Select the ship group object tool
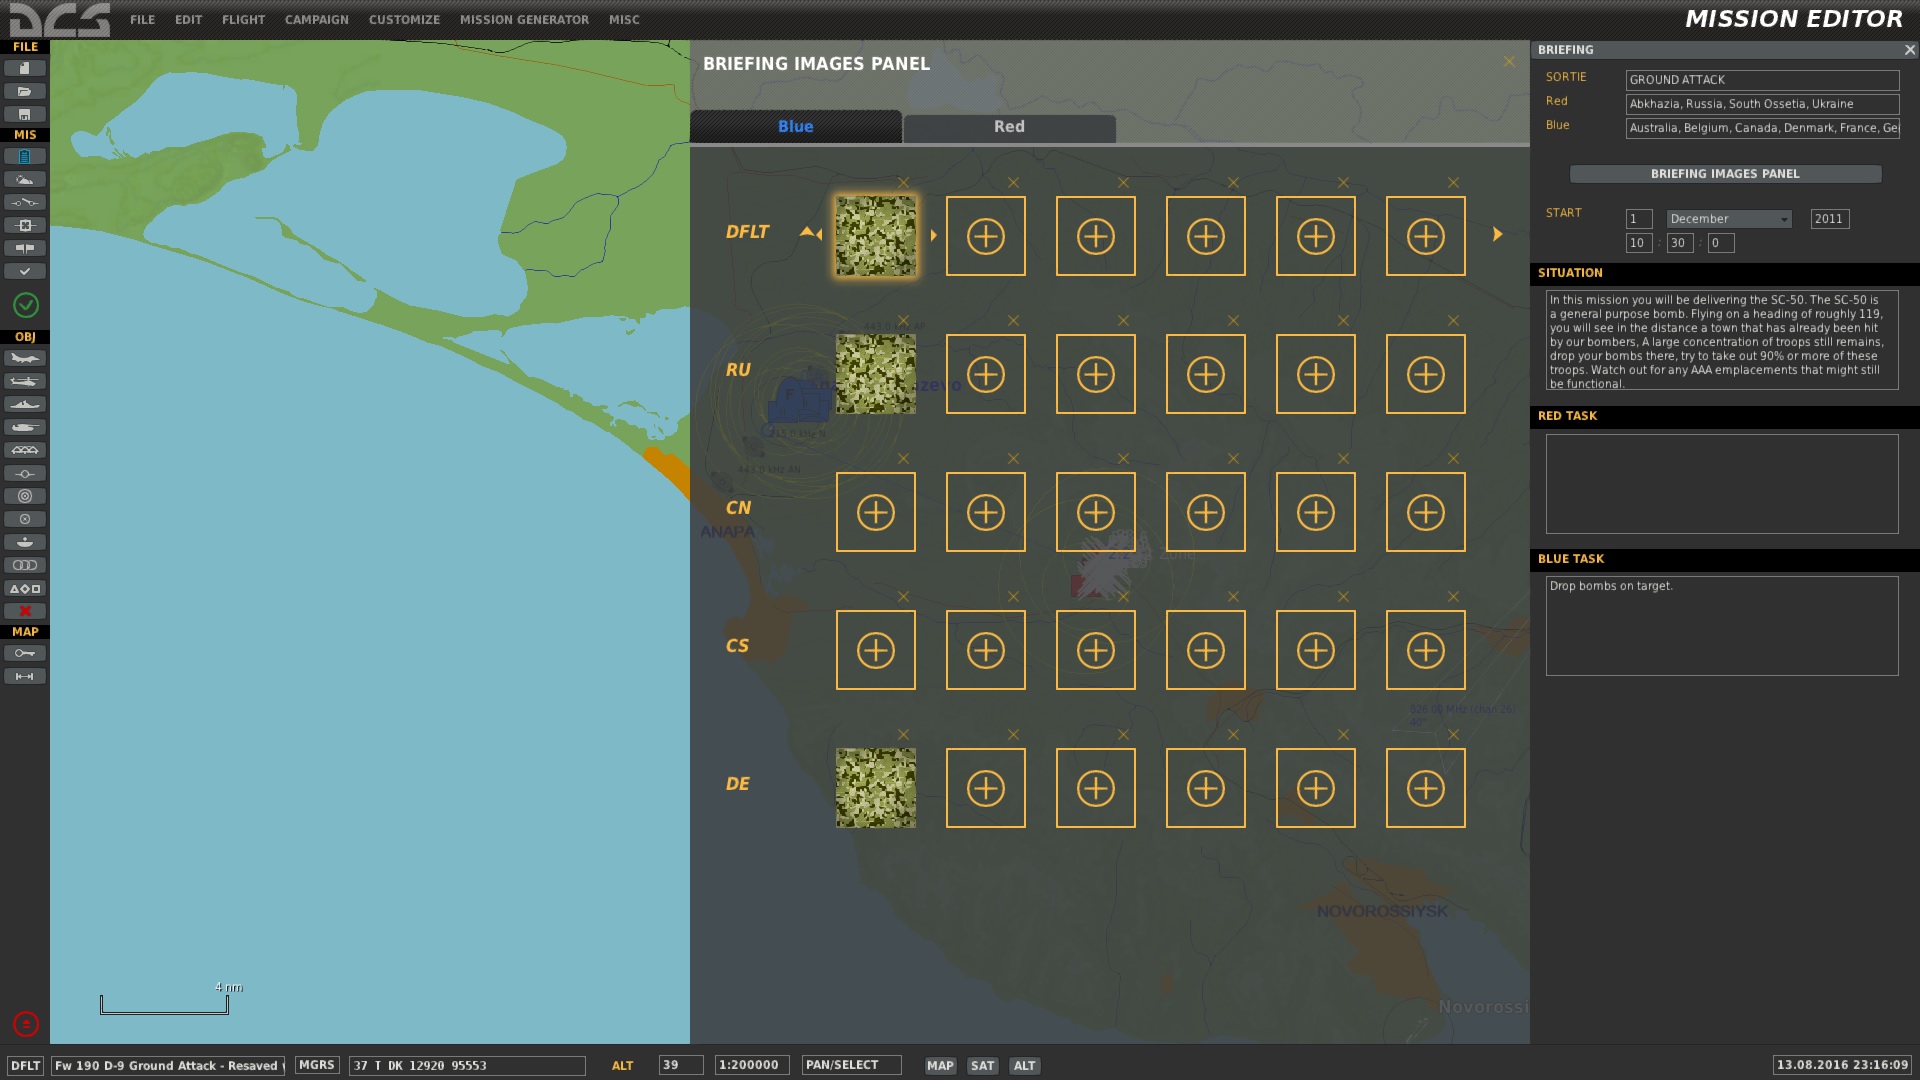The image size is (1920, 1080). [25, 404]
